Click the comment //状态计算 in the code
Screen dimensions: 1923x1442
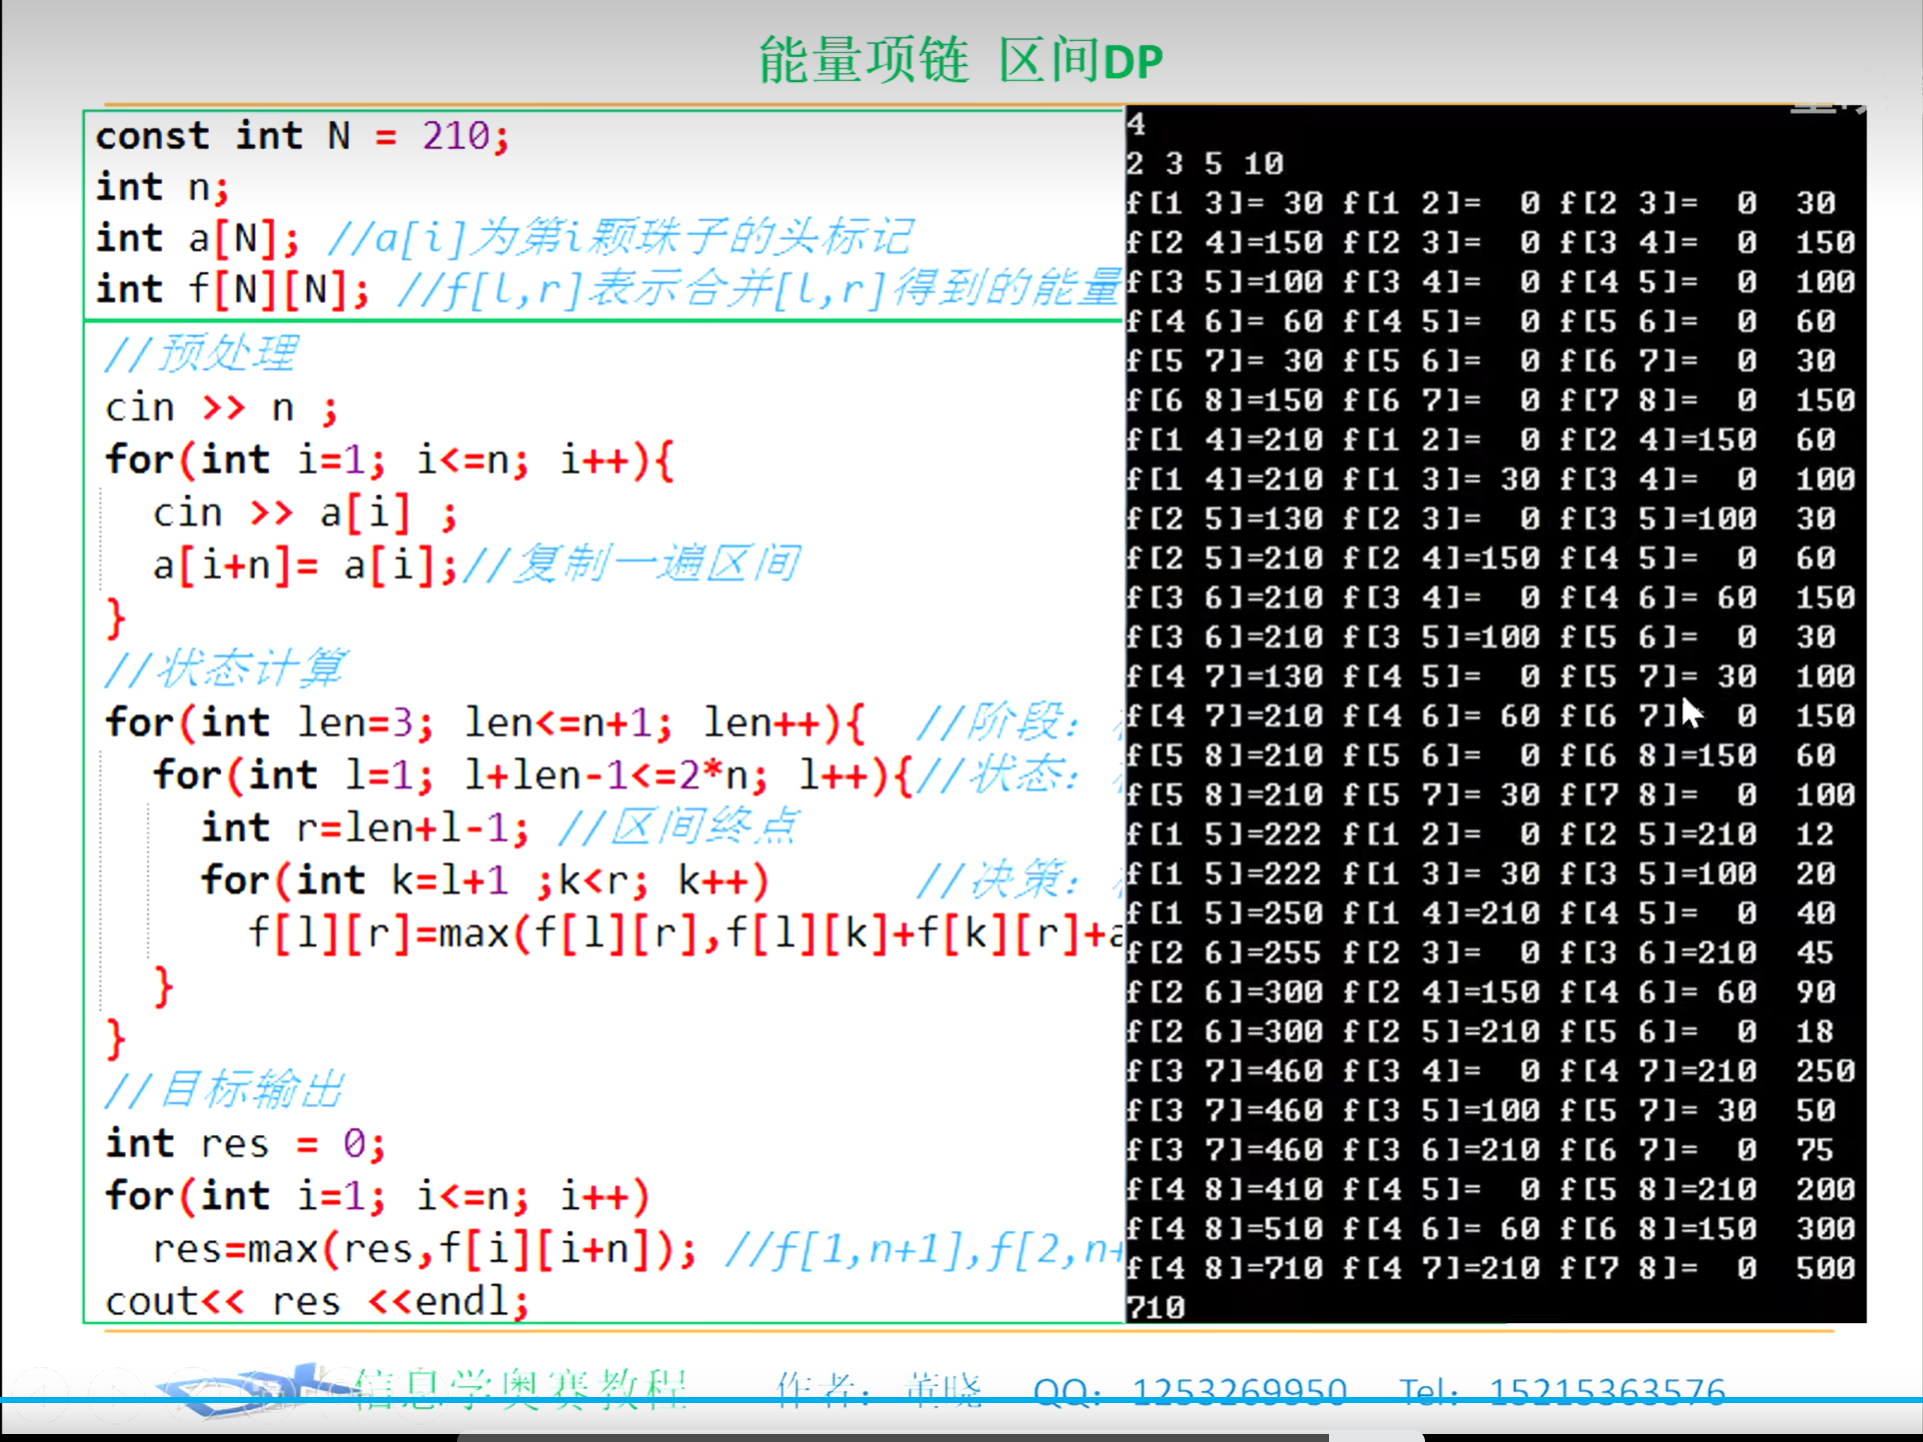[x=225, y=668]
